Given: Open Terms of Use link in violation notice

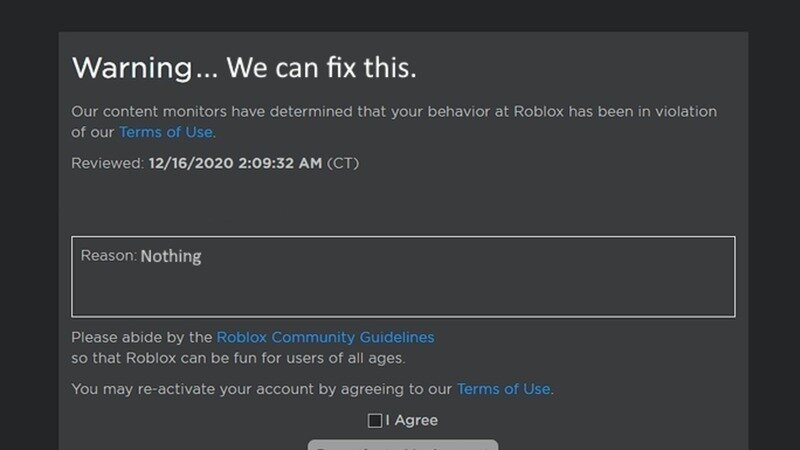Looking at the screenshot, I should 166,132.
